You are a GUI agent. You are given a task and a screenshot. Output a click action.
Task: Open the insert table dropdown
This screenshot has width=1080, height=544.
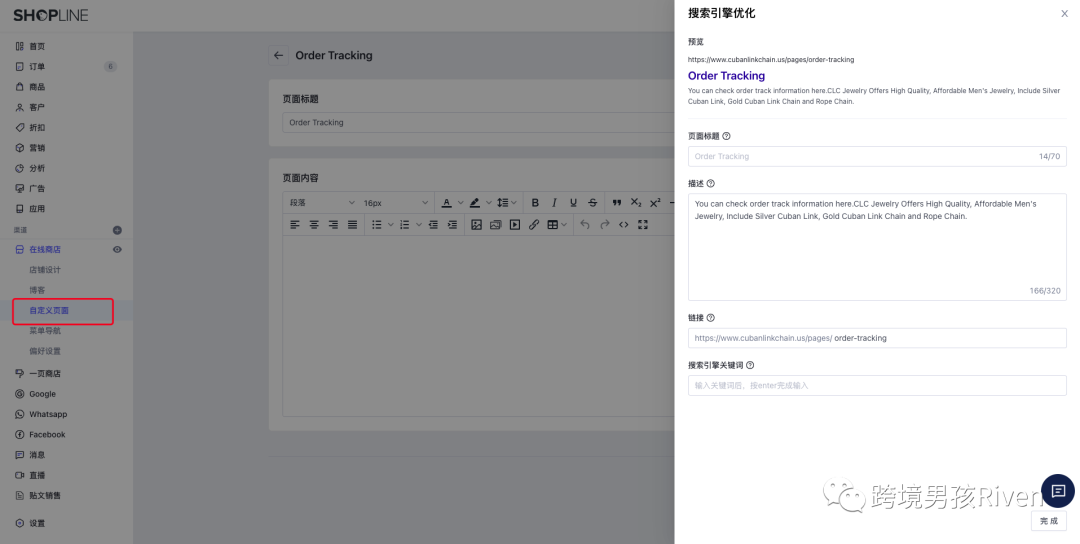(x=557, y=224)
